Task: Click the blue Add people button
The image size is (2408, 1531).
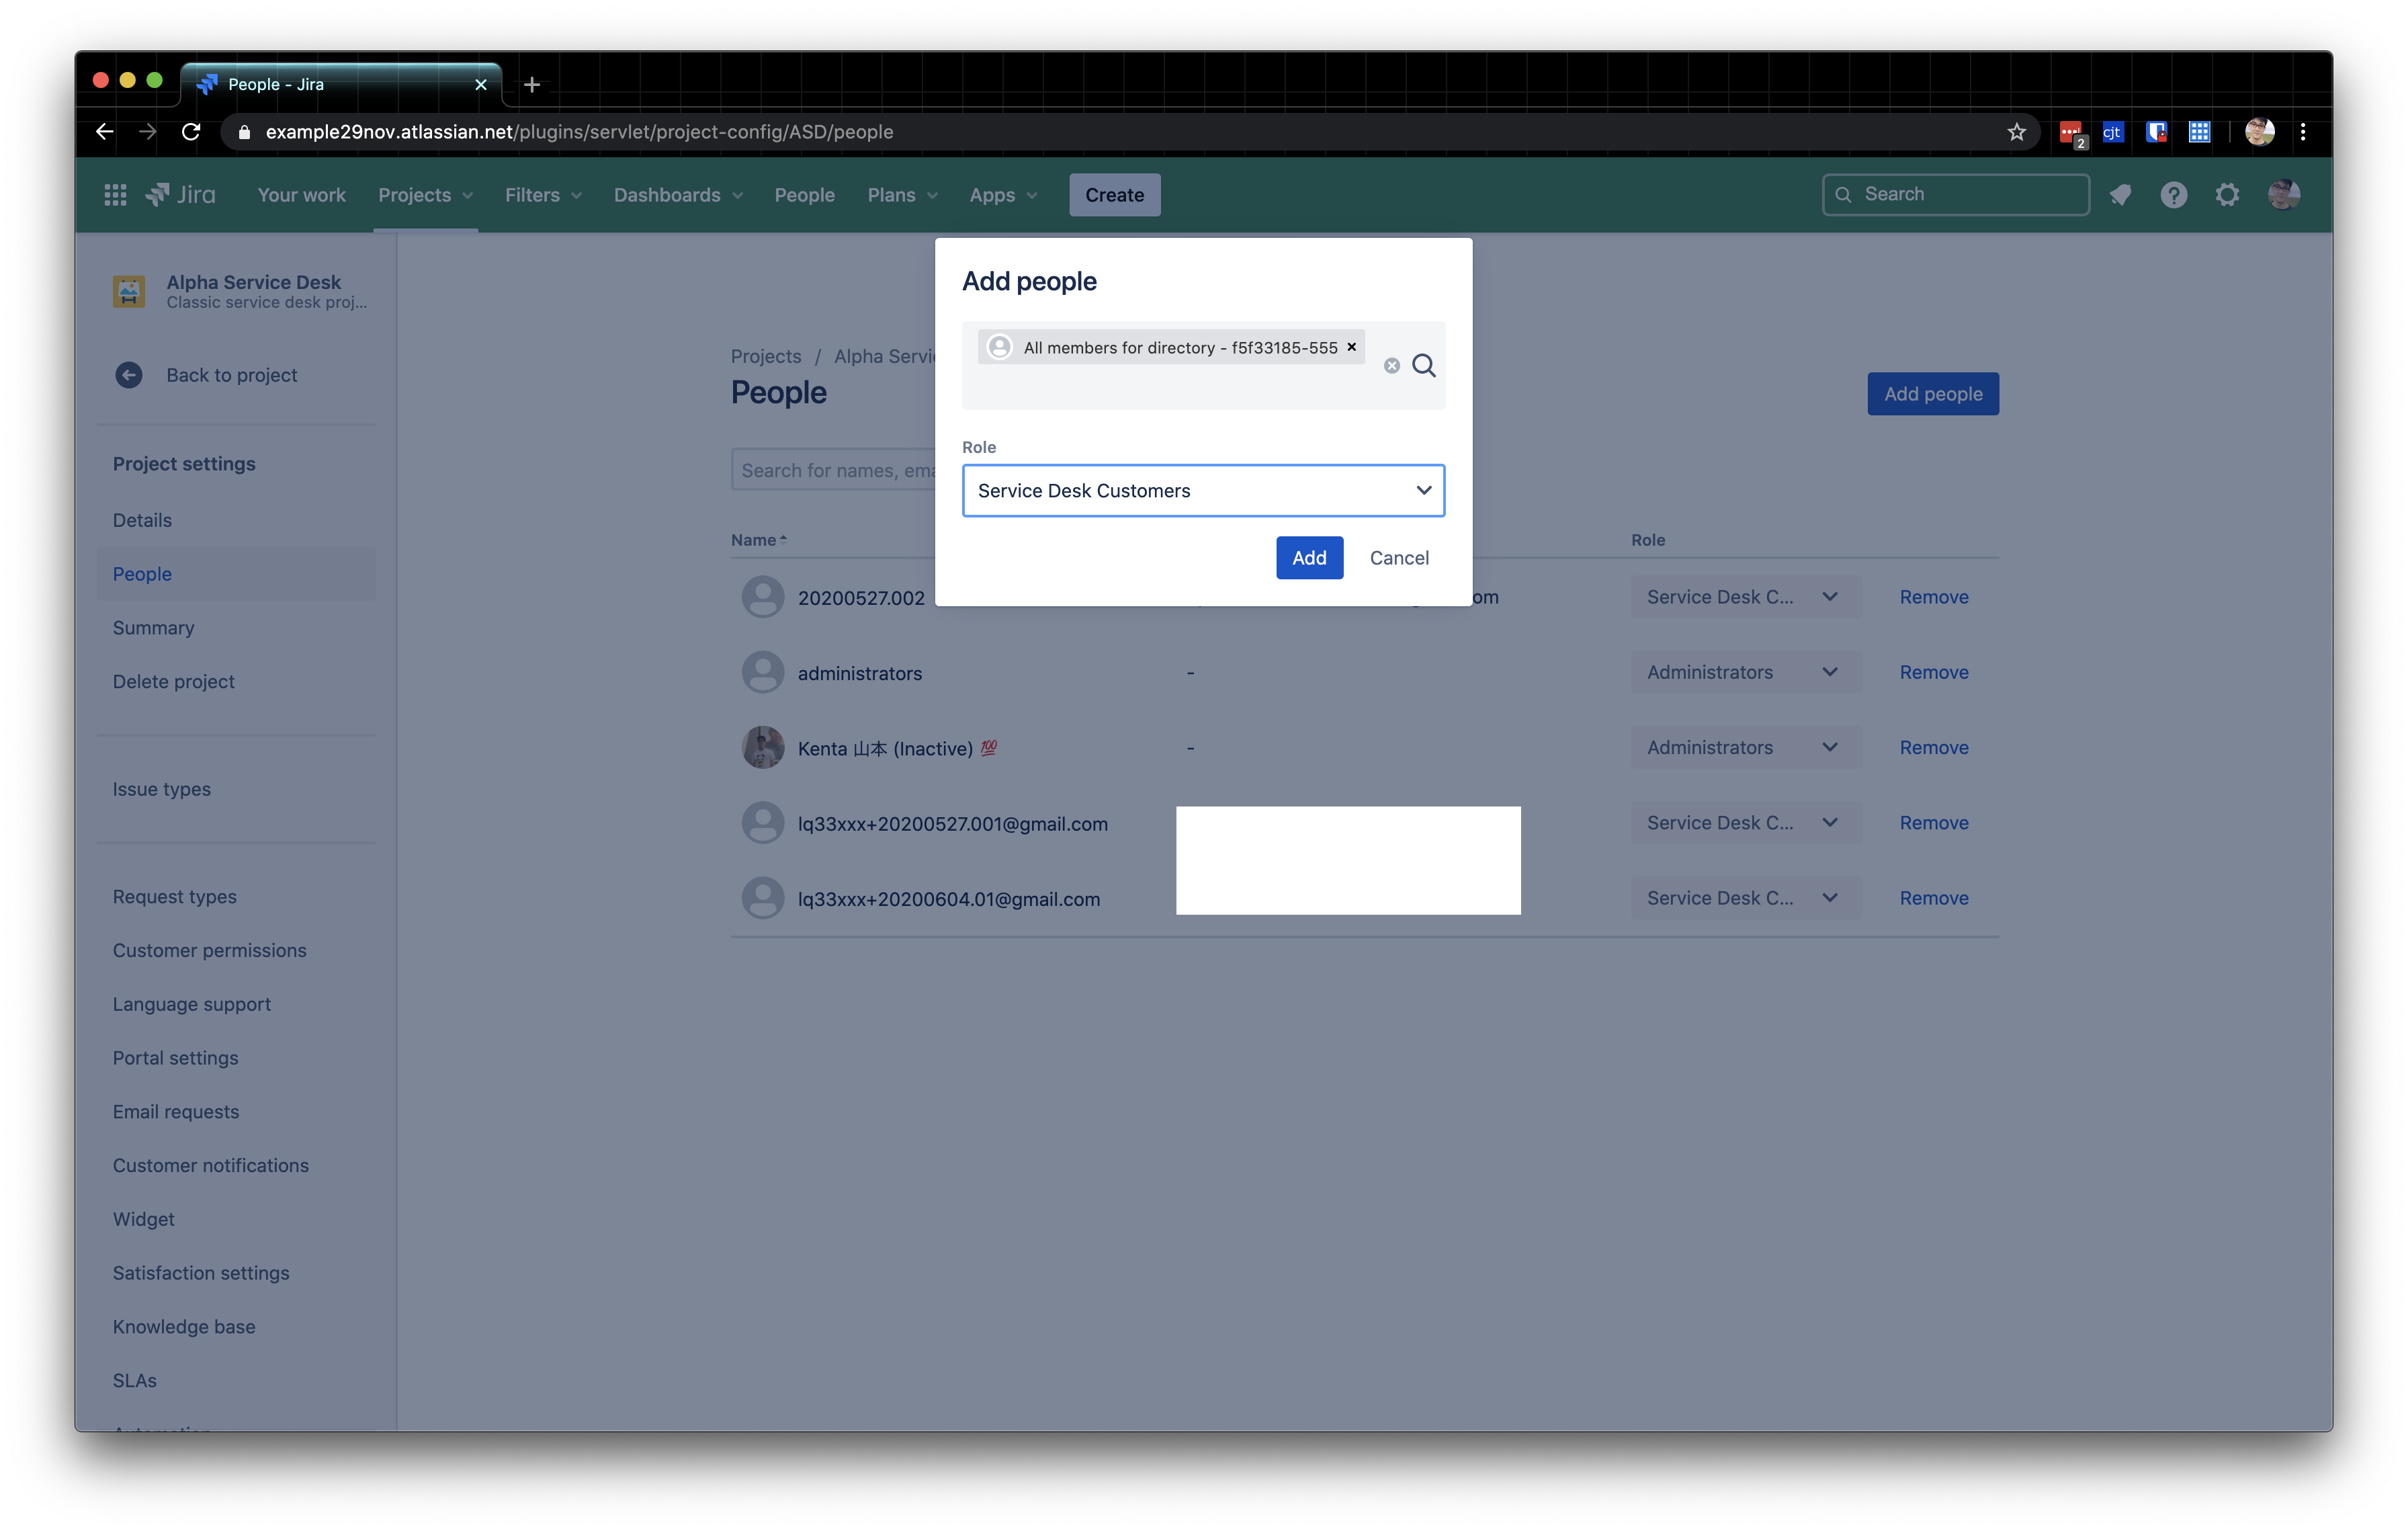Action: click(1932, 394)
